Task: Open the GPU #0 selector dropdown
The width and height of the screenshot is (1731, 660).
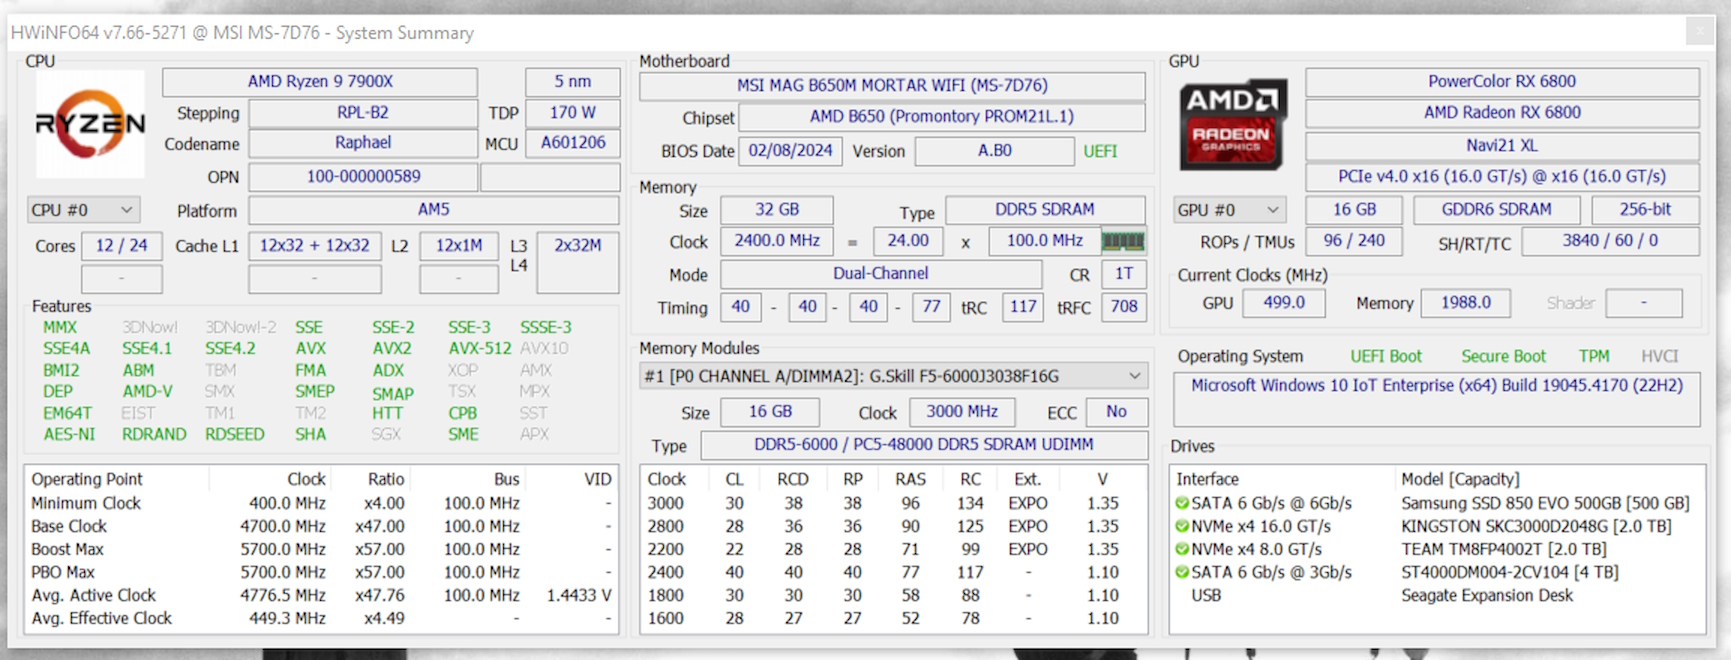Action: click(1229, 210)
